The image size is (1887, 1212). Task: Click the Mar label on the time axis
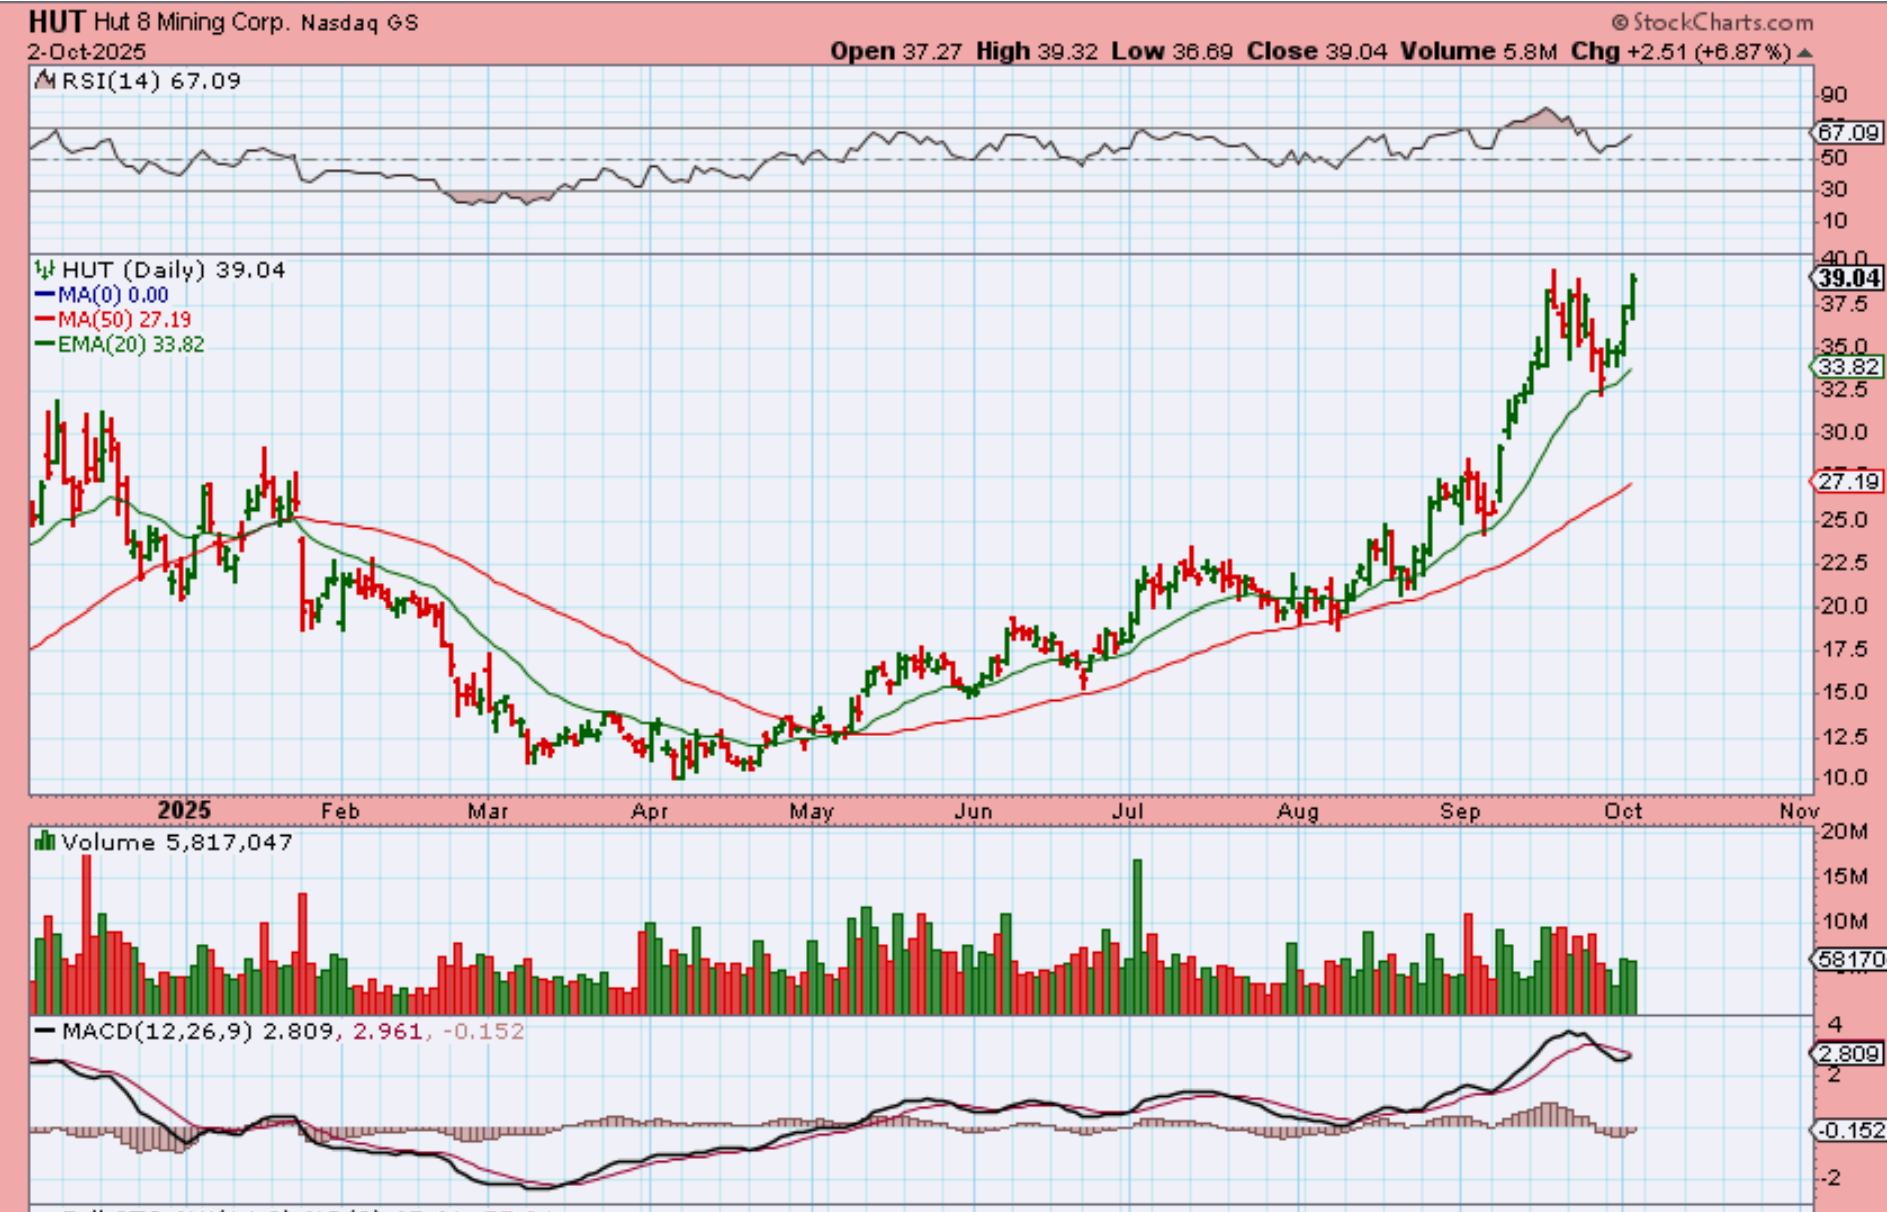[x=488, y=811]
